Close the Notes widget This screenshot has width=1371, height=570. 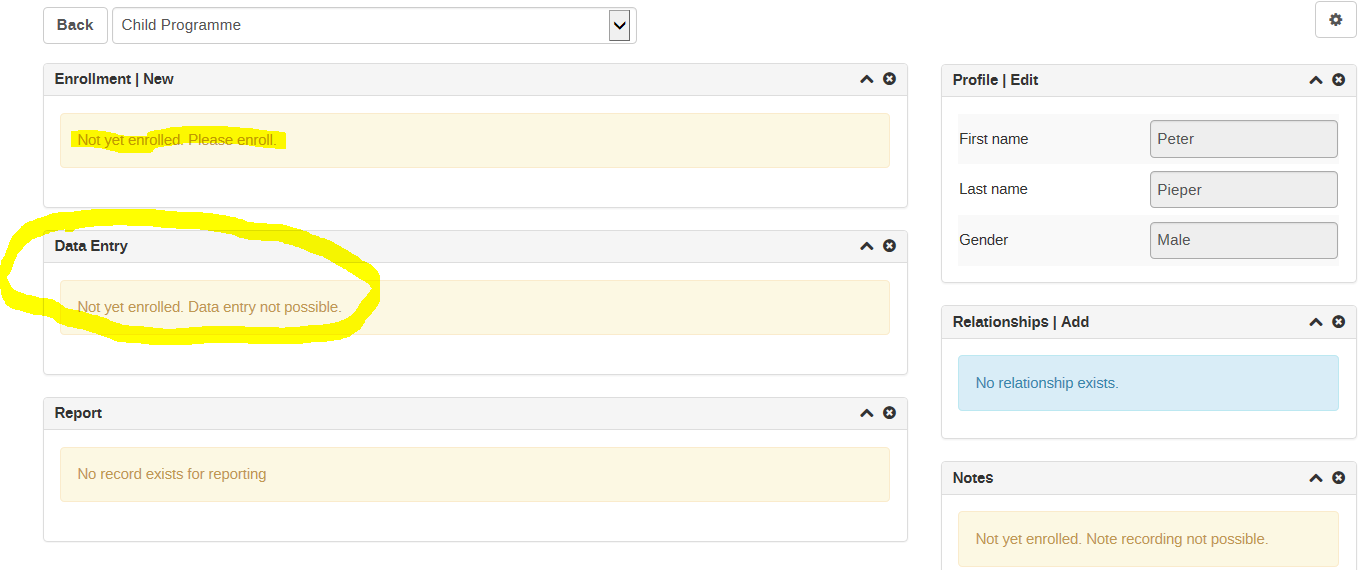tap(1338, 478)
